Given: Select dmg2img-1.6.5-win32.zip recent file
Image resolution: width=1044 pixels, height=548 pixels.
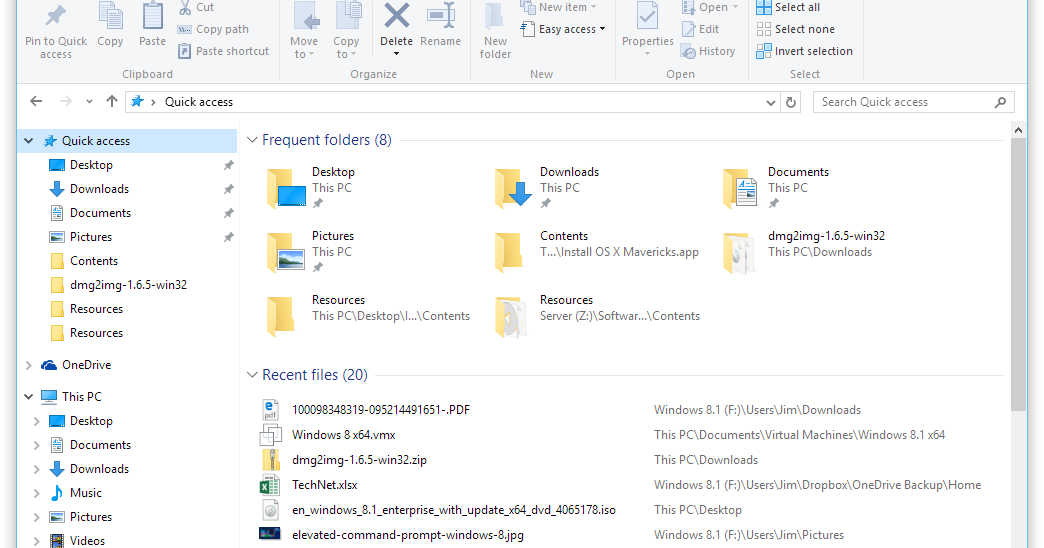Looking at the screenshot, I should click(x=359, y=460).
